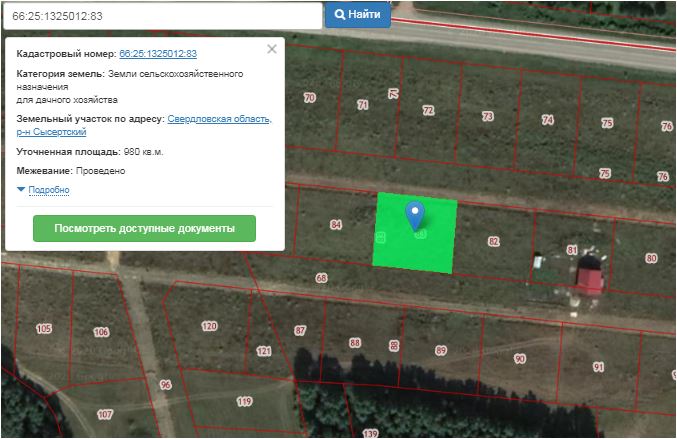Click the red-roofed building on the map

tap(591, 275)
